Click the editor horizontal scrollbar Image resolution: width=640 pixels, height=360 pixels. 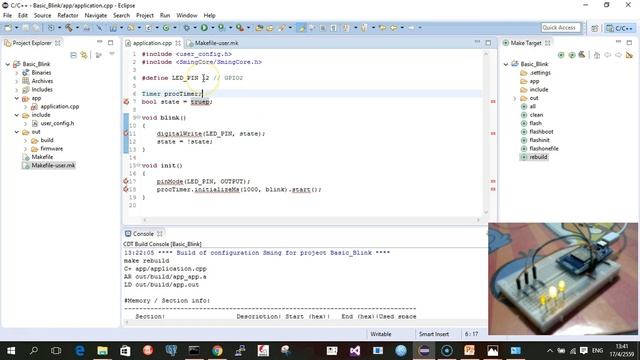pyautogui.click(x=311, y=220)
